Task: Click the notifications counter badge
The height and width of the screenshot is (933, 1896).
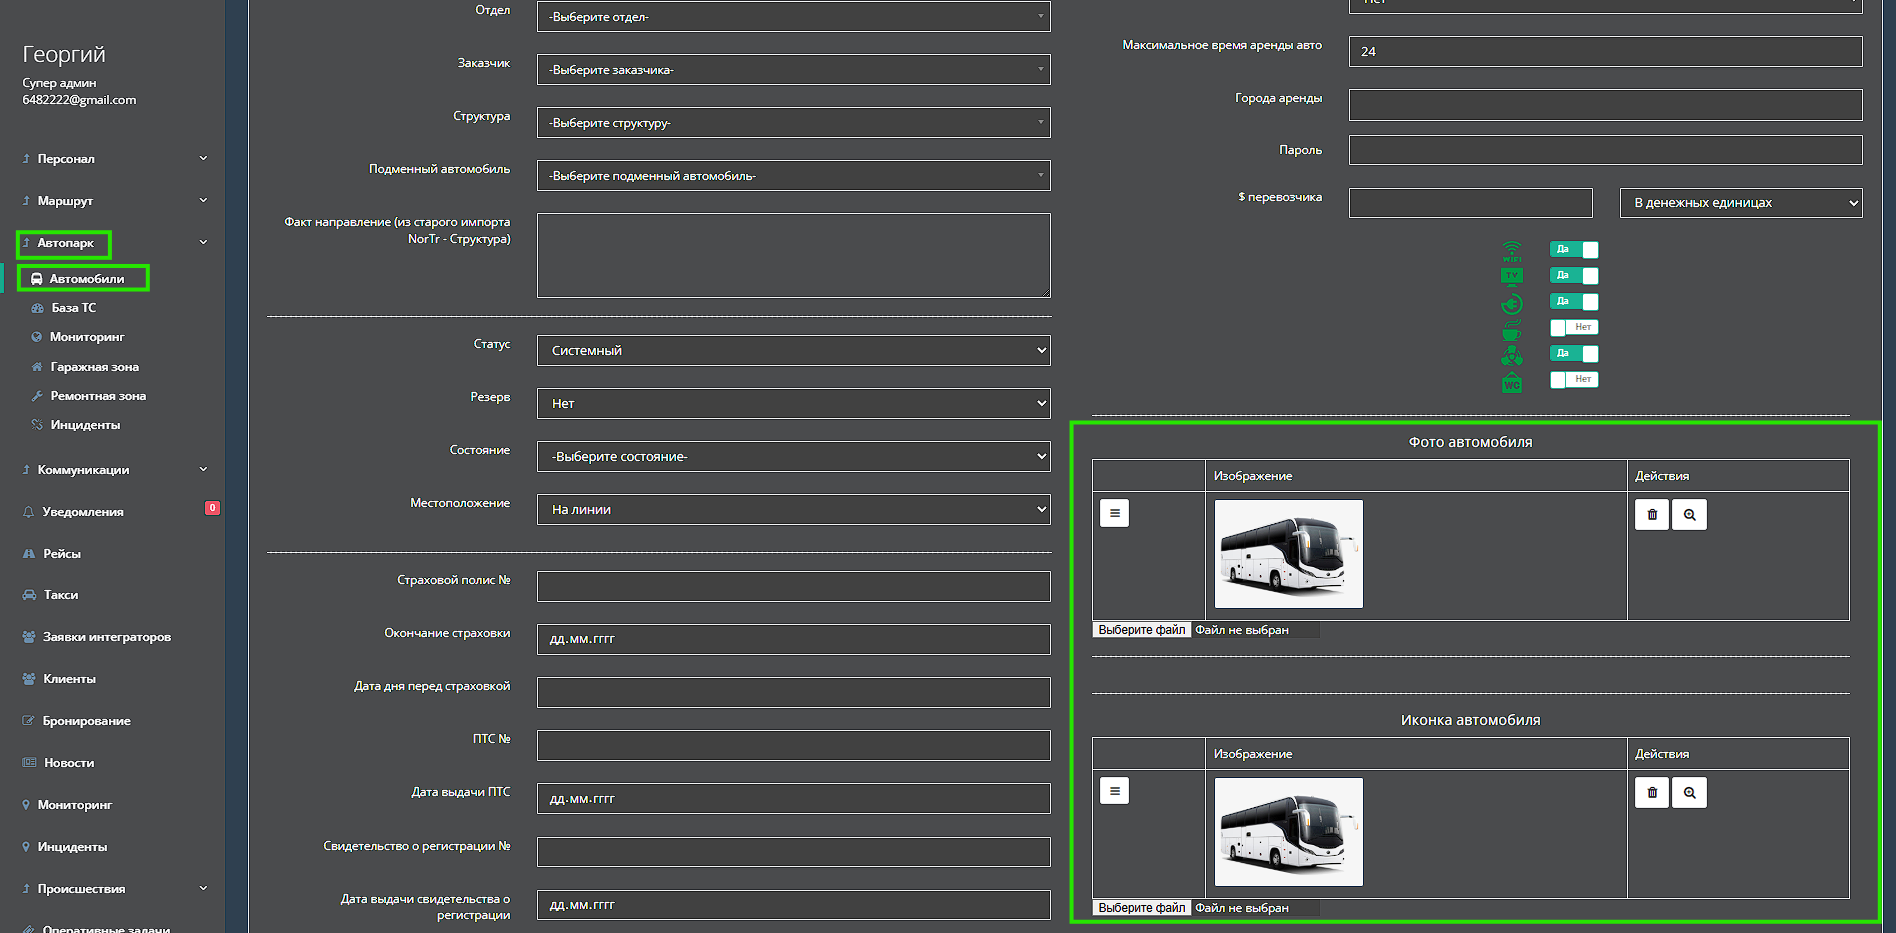Action: (212, 508)
